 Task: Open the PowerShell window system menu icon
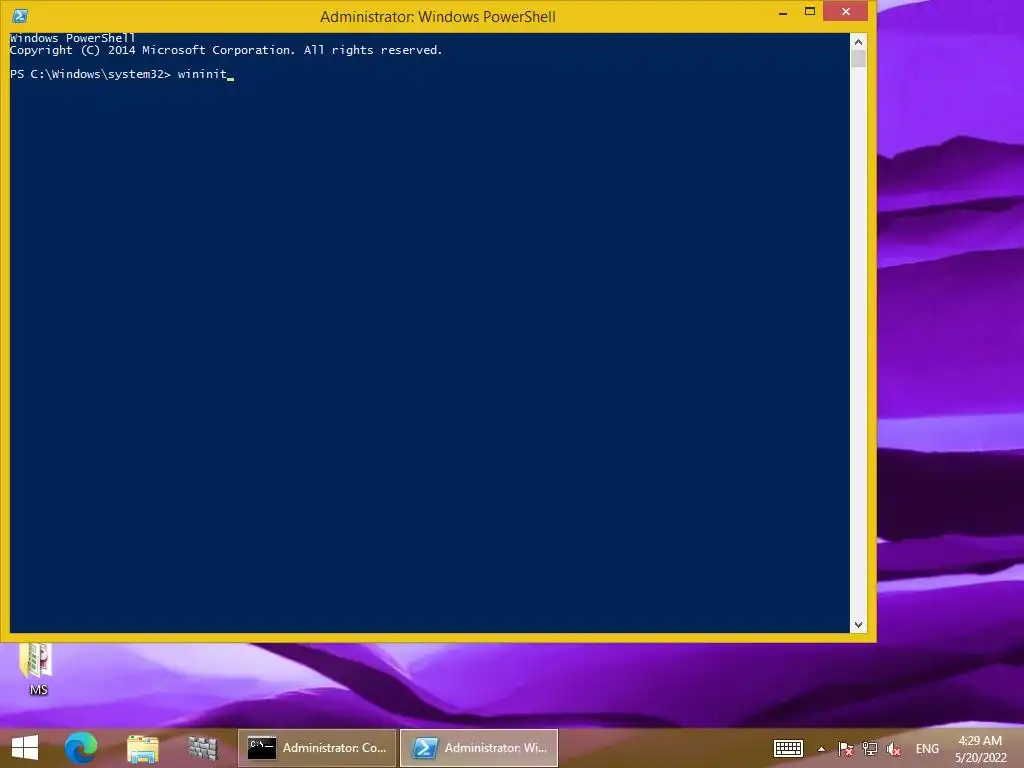click(x=20, y=16)
